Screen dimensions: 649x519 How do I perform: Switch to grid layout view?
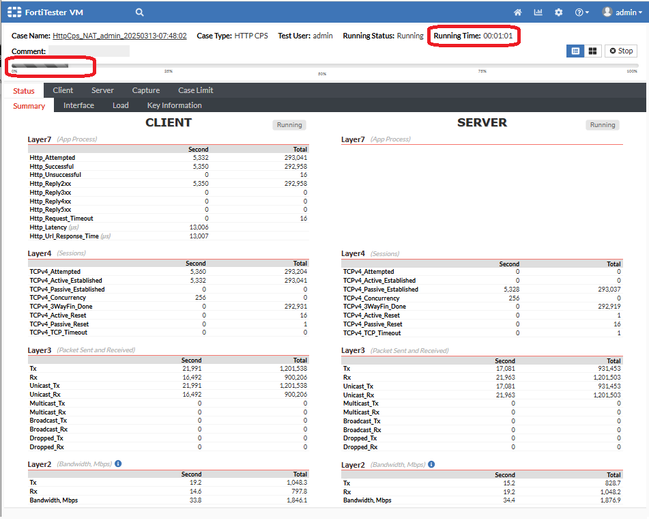point(592,50)
